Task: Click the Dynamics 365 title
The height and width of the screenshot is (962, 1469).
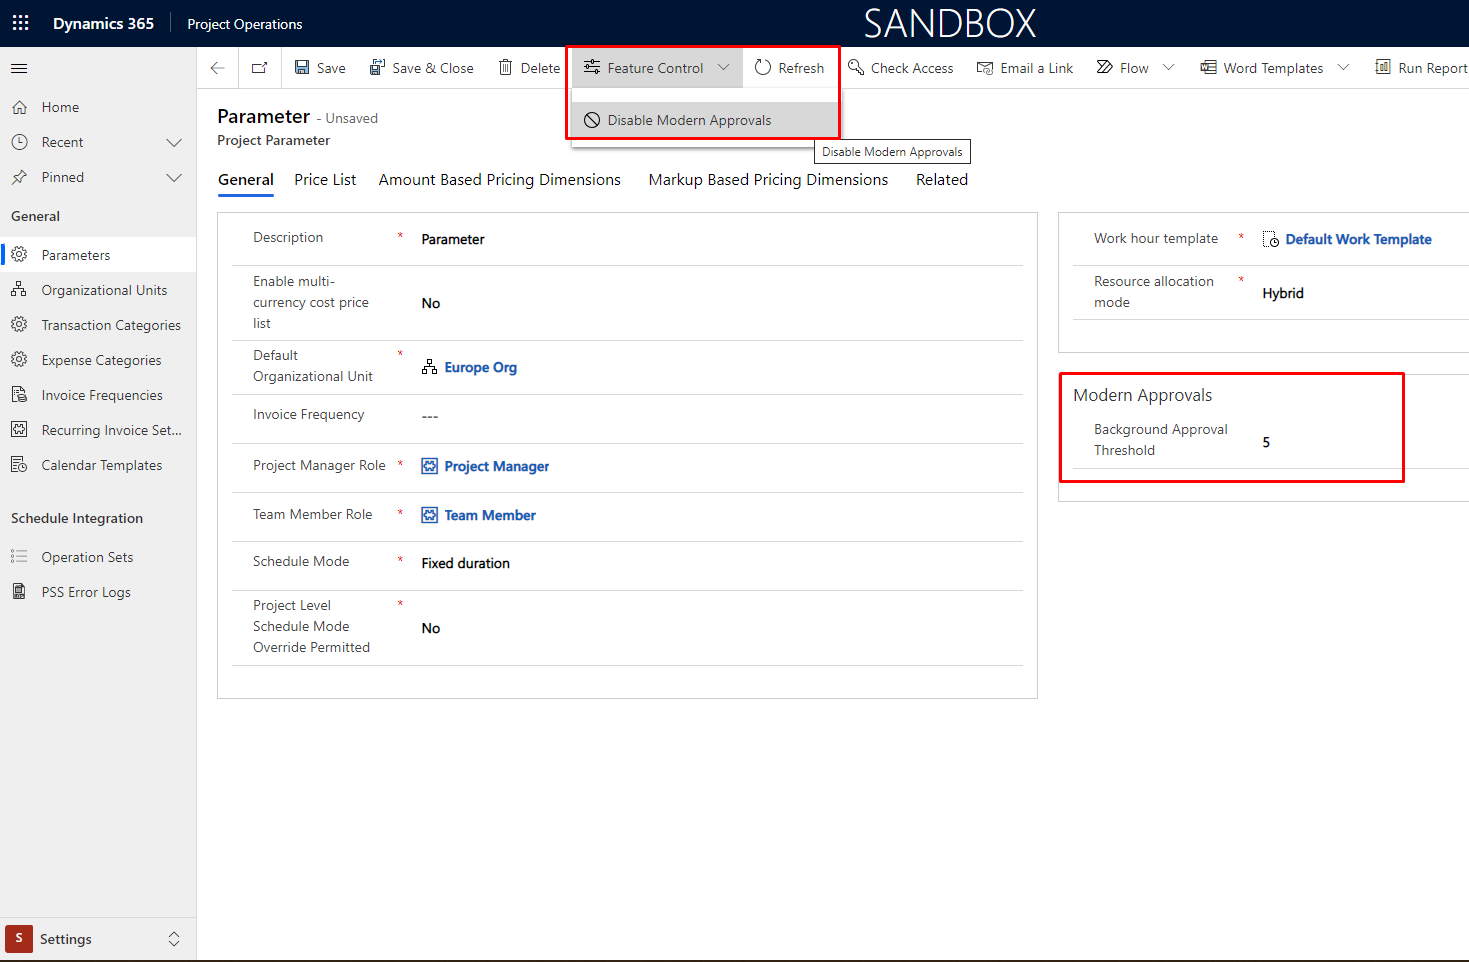Action: click(x=103, y=23)
